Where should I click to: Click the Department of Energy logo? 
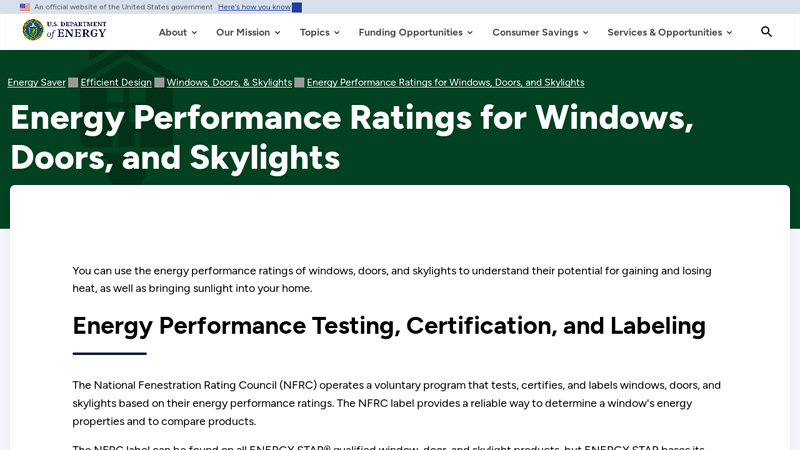tap(64, 30)
